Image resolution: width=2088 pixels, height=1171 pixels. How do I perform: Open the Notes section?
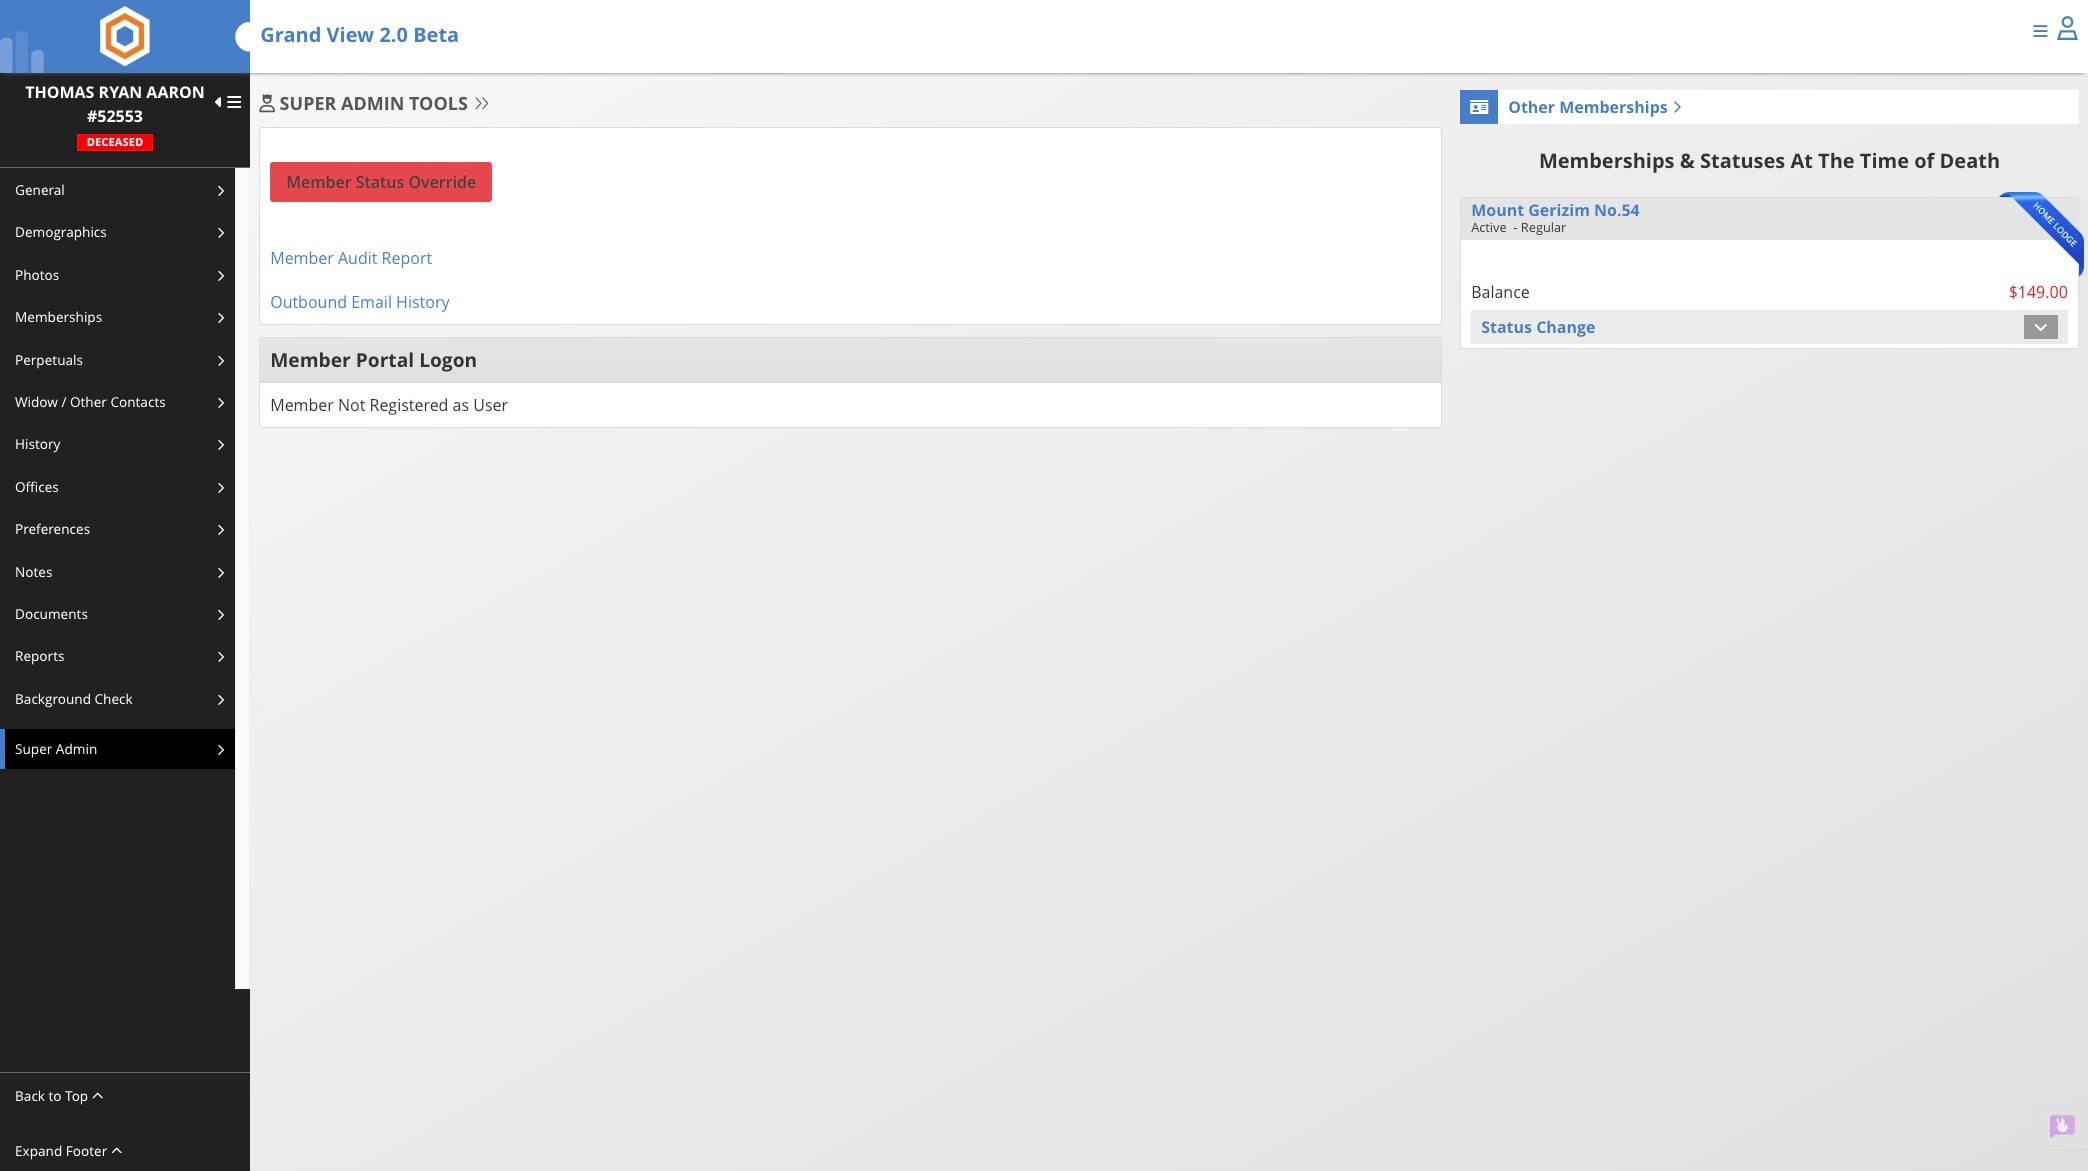117,572
